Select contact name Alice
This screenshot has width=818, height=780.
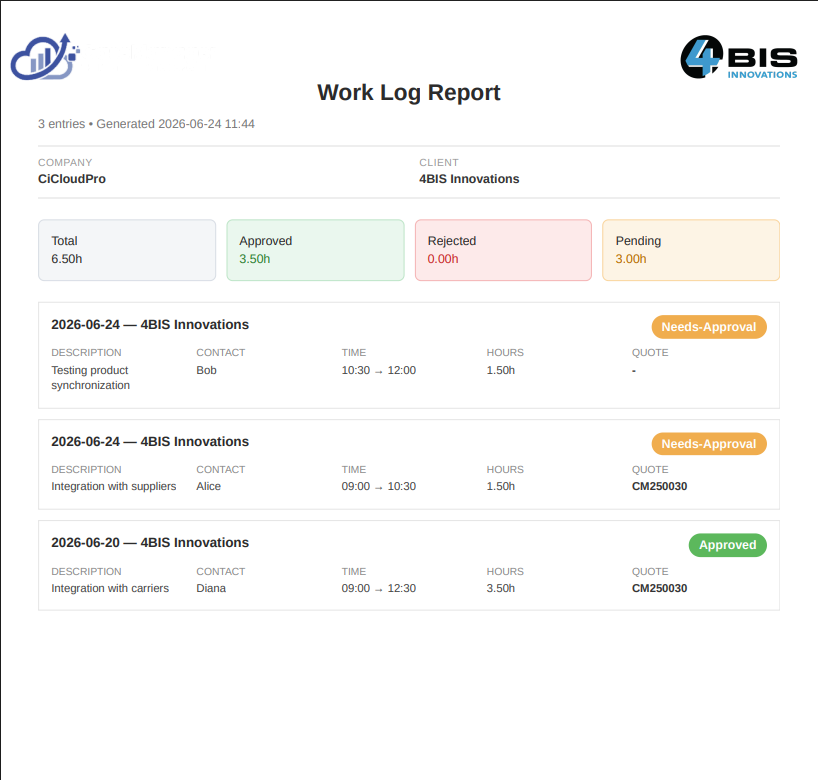[208, 486]
